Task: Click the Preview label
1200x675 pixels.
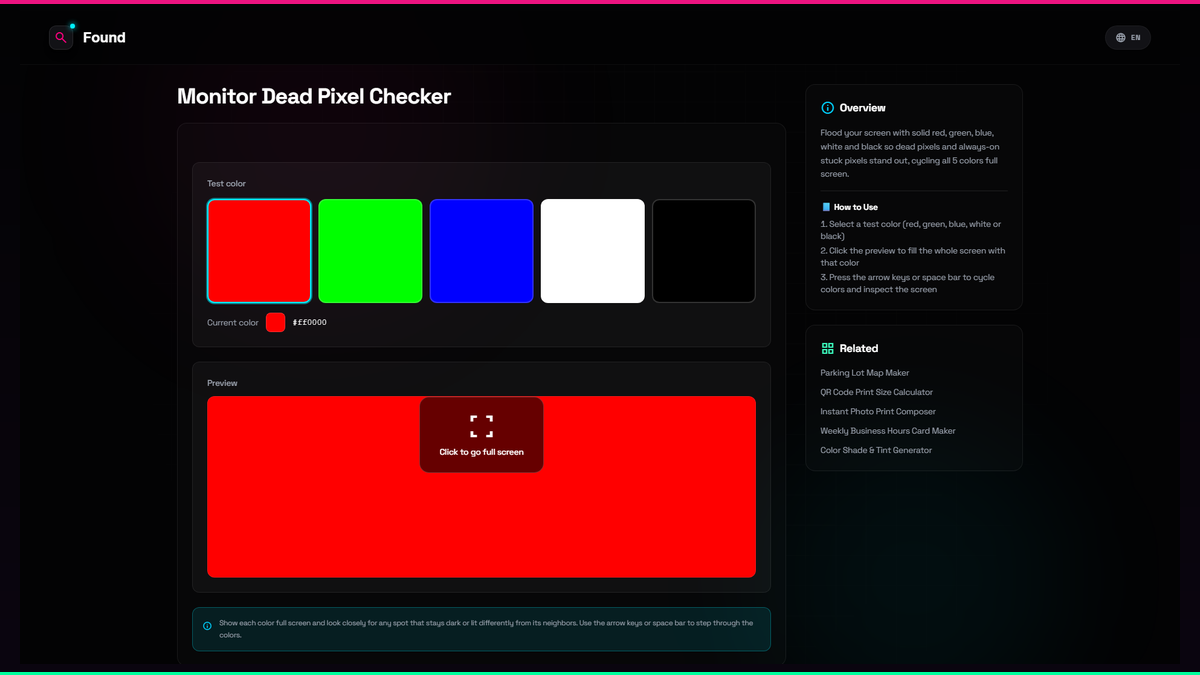Action: click(222, 383)
